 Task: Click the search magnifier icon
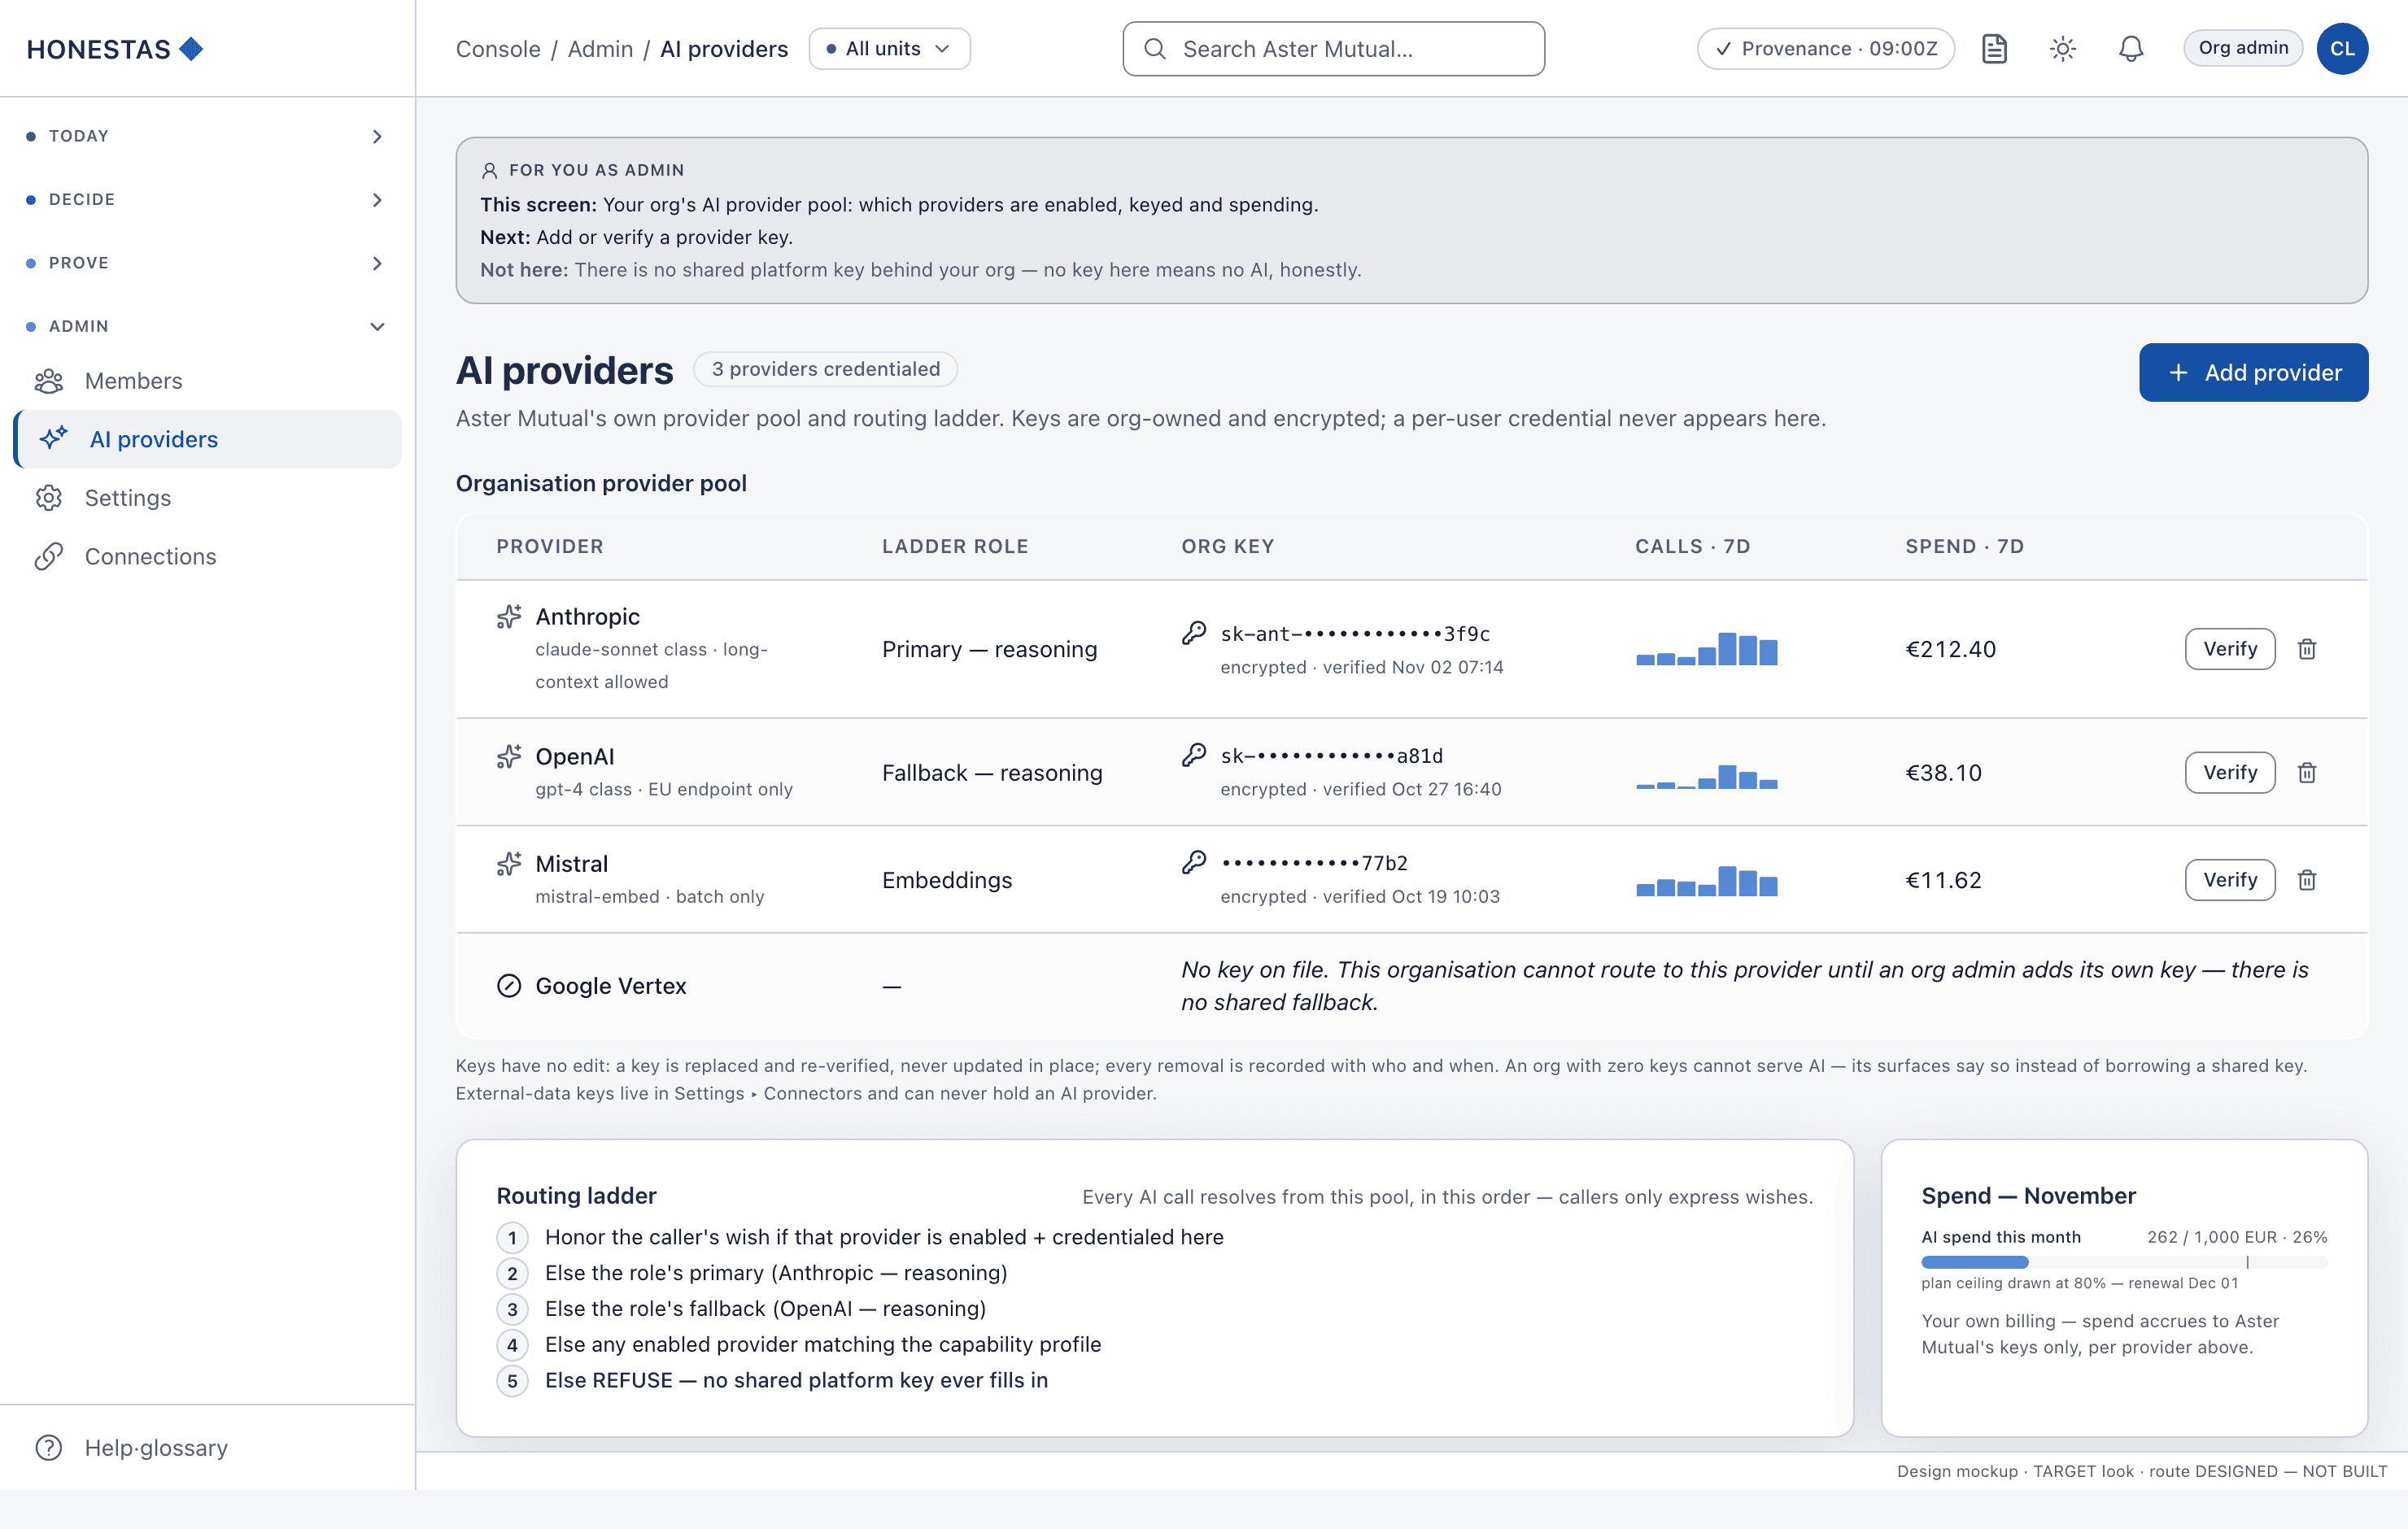click(x=1155, y=49)
